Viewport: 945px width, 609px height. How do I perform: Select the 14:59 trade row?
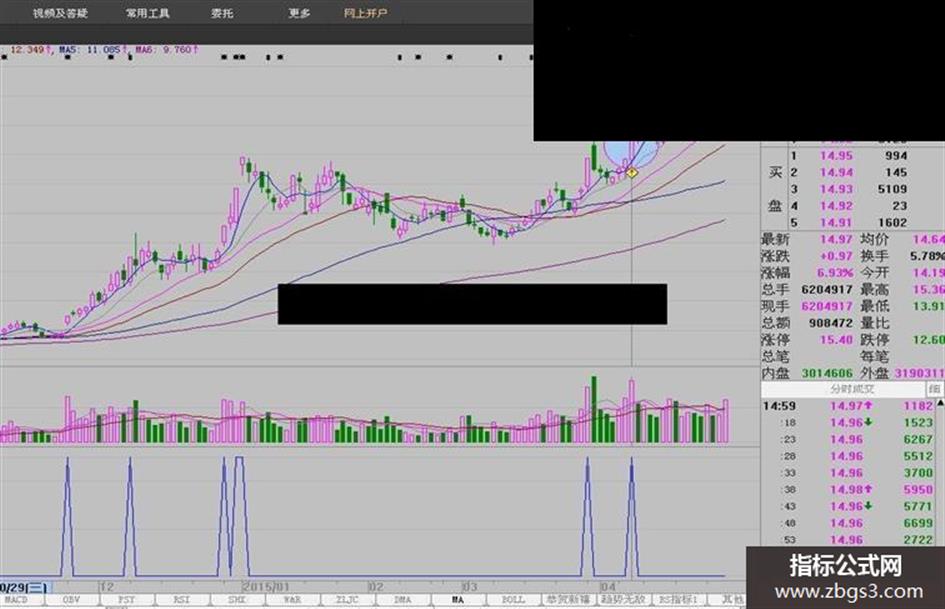click(849, 406)
